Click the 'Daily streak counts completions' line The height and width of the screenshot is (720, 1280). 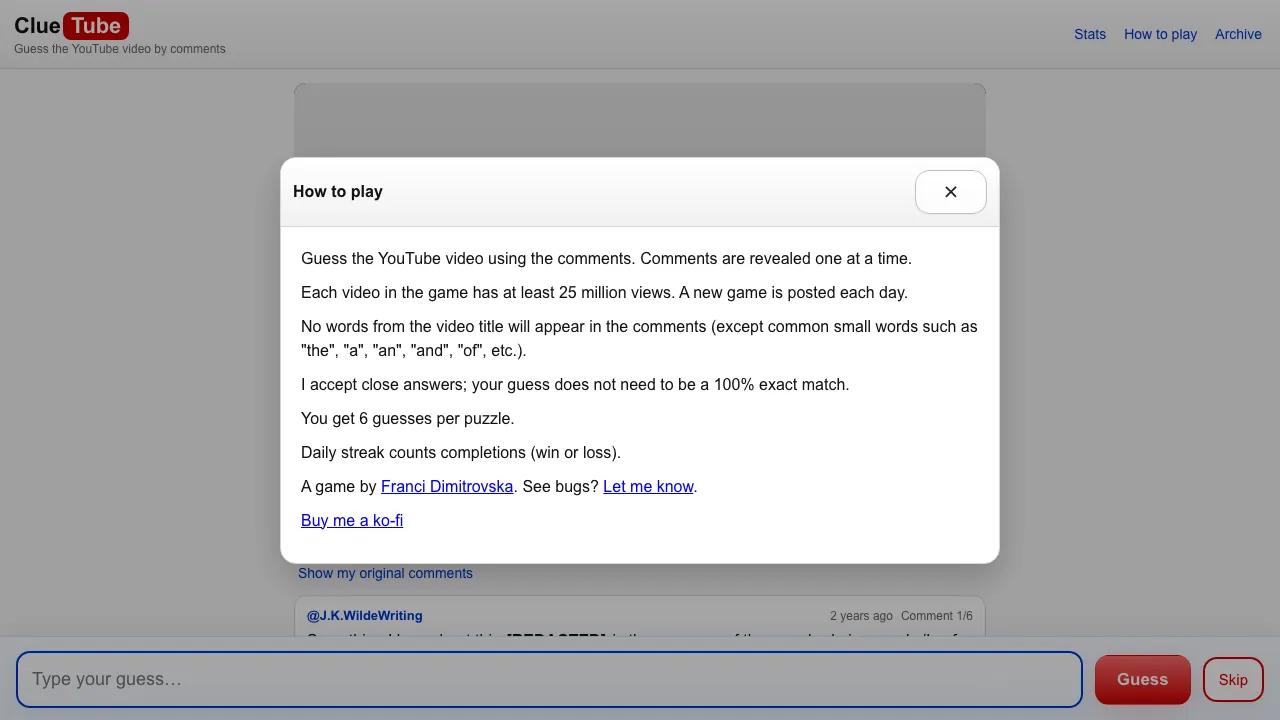461,452
